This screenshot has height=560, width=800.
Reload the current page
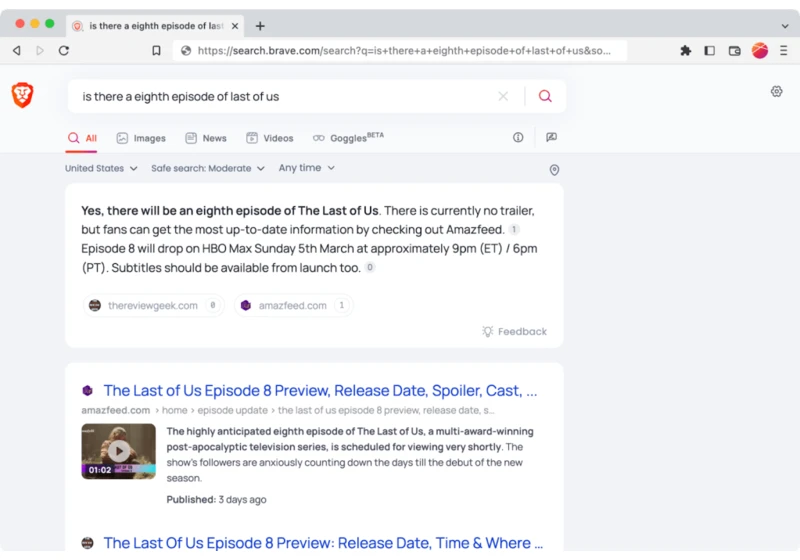(64, 50)
